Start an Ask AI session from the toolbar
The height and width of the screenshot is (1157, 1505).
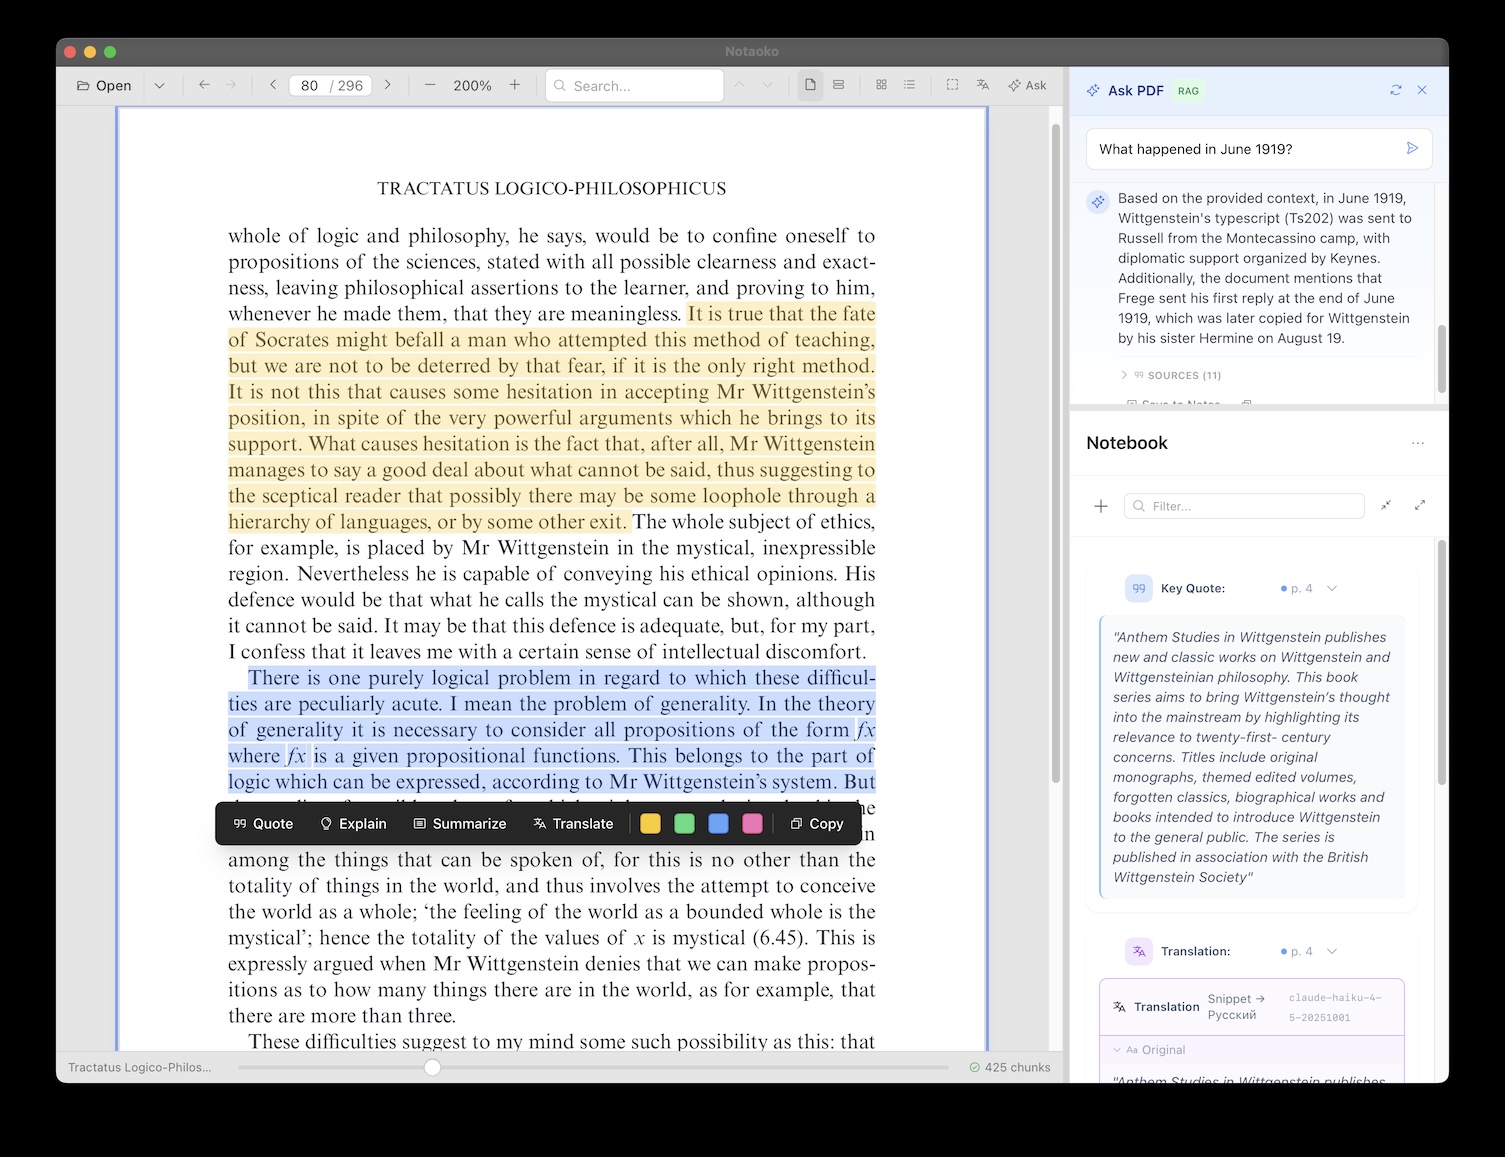click(1027, 85)
